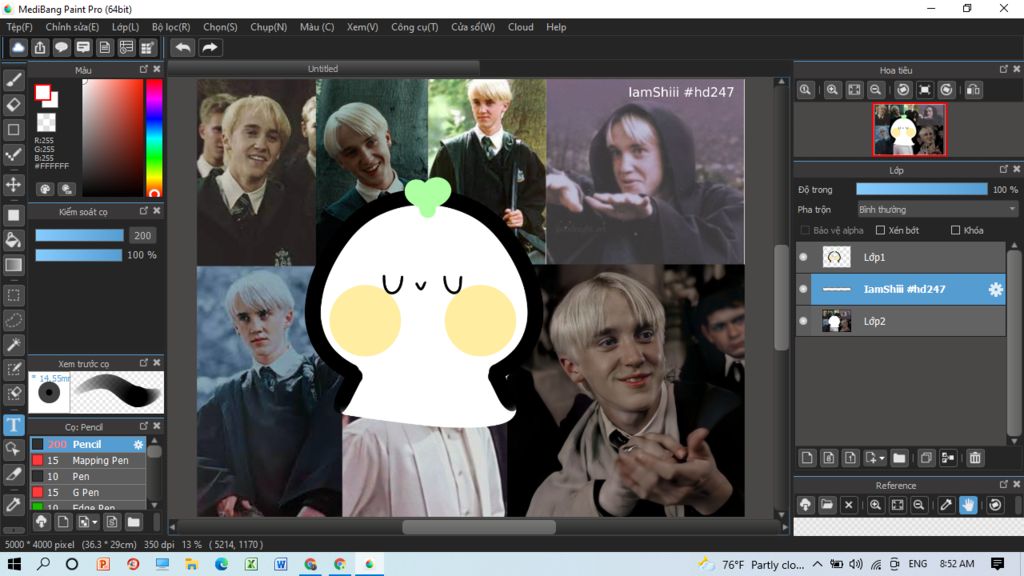Enable the Khóa checkbox

955,231
